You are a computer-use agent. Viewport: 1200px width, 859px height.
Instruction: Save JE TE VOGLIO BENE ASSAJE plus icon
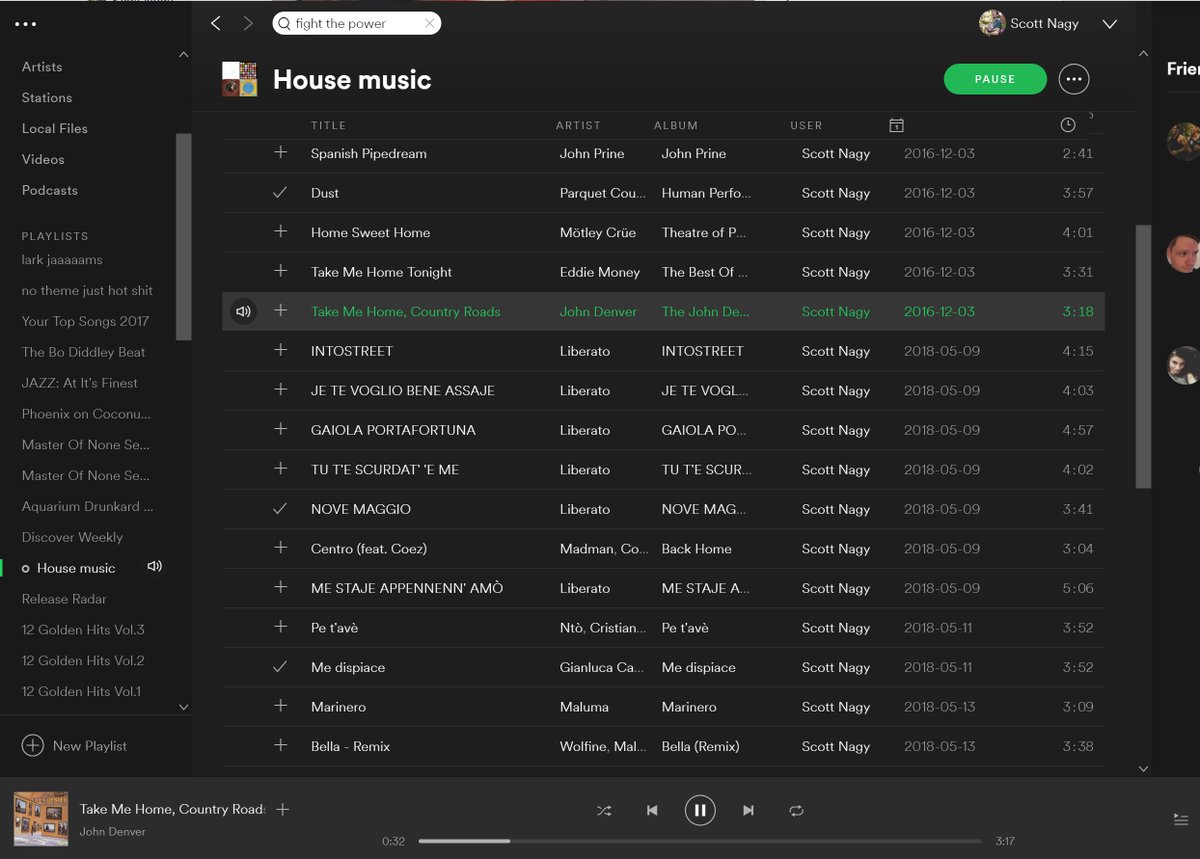click(x=280, y=391)
